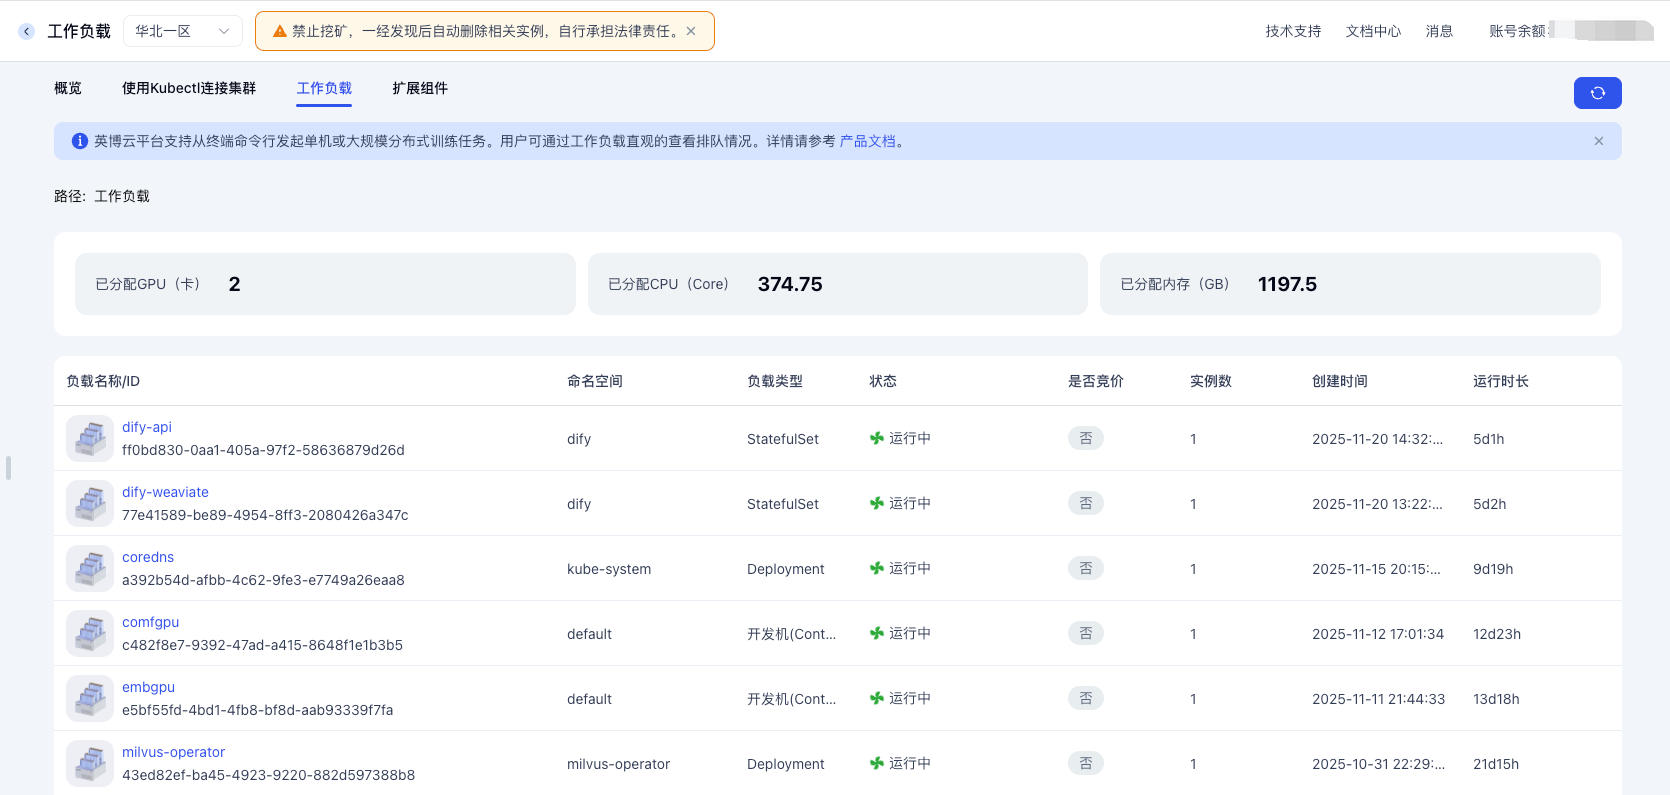Viewport: 1670px width, 795px height.
Task: Click the 已分配GPU summary card
Action: click(325, 284)
